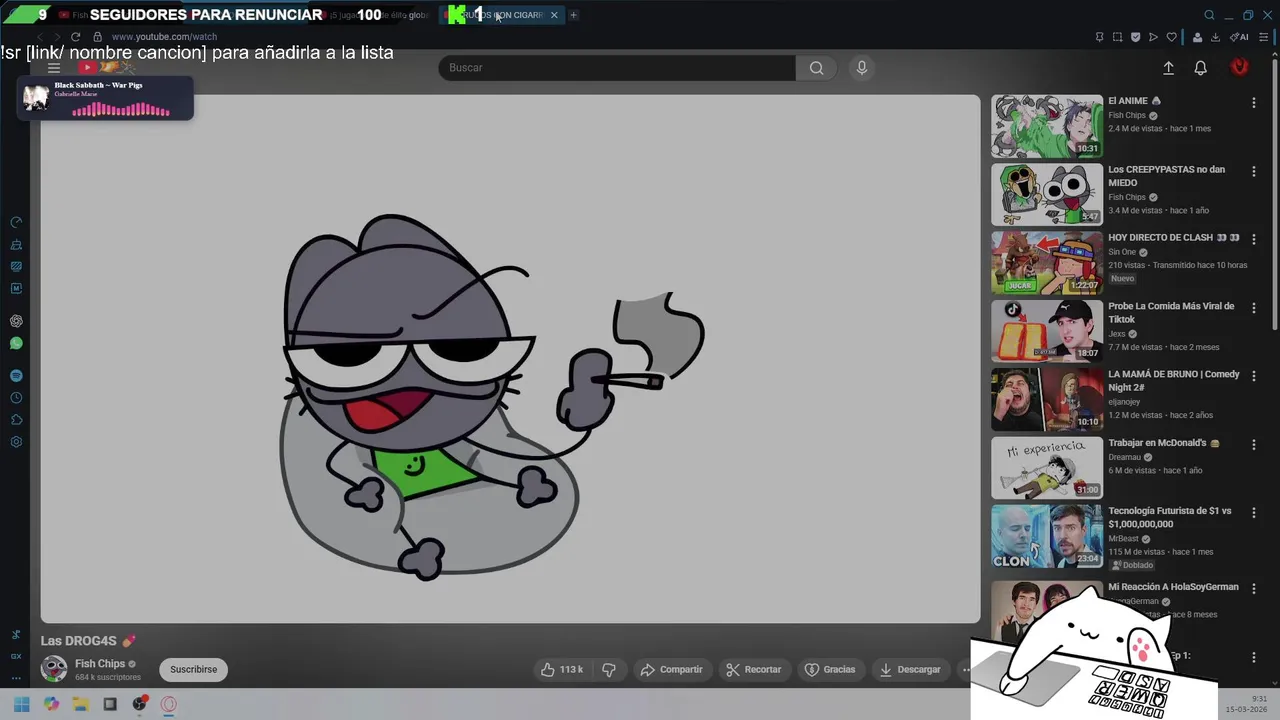Open history clock in the browser sidebar

(16, 398)
